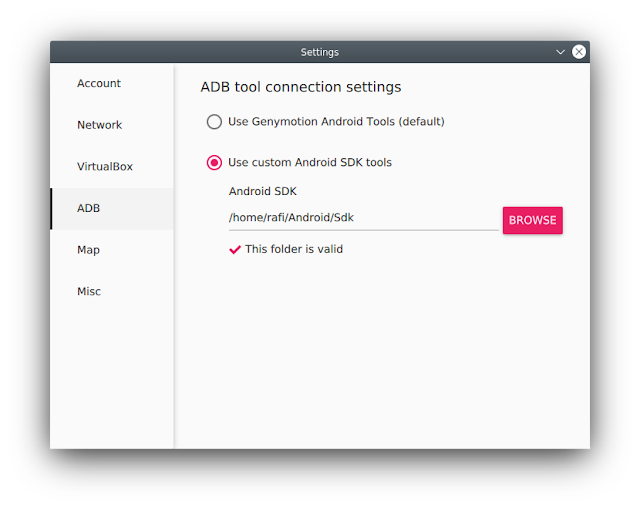Click the dark selection bar beside ADB
640x508 pixels.
pos(51,209)
